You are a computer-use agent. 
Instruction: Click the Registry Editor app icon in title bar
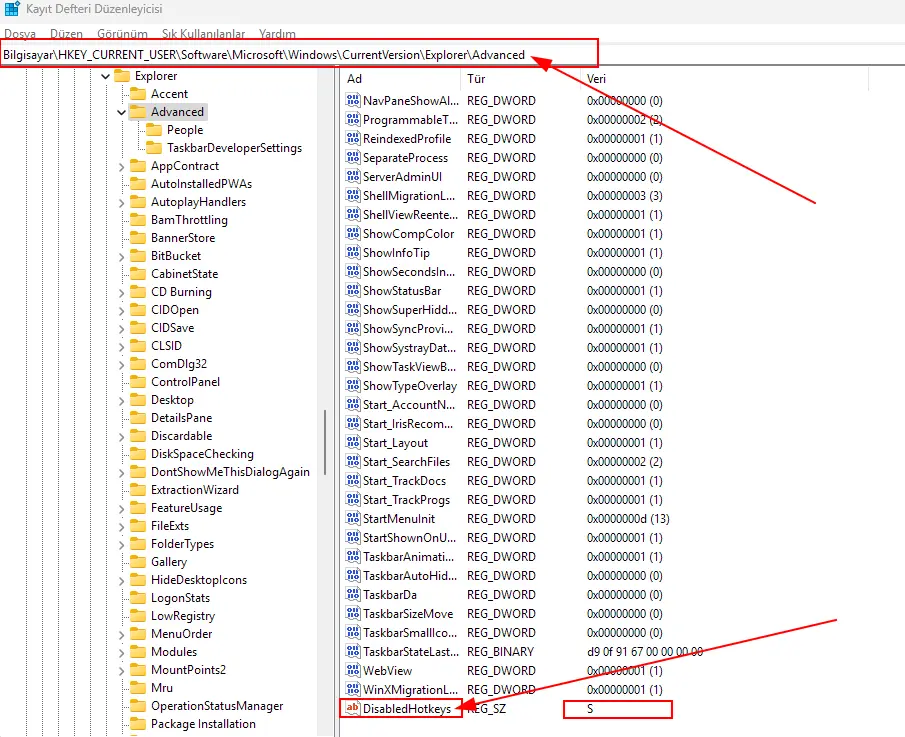[x=12, y=9]
